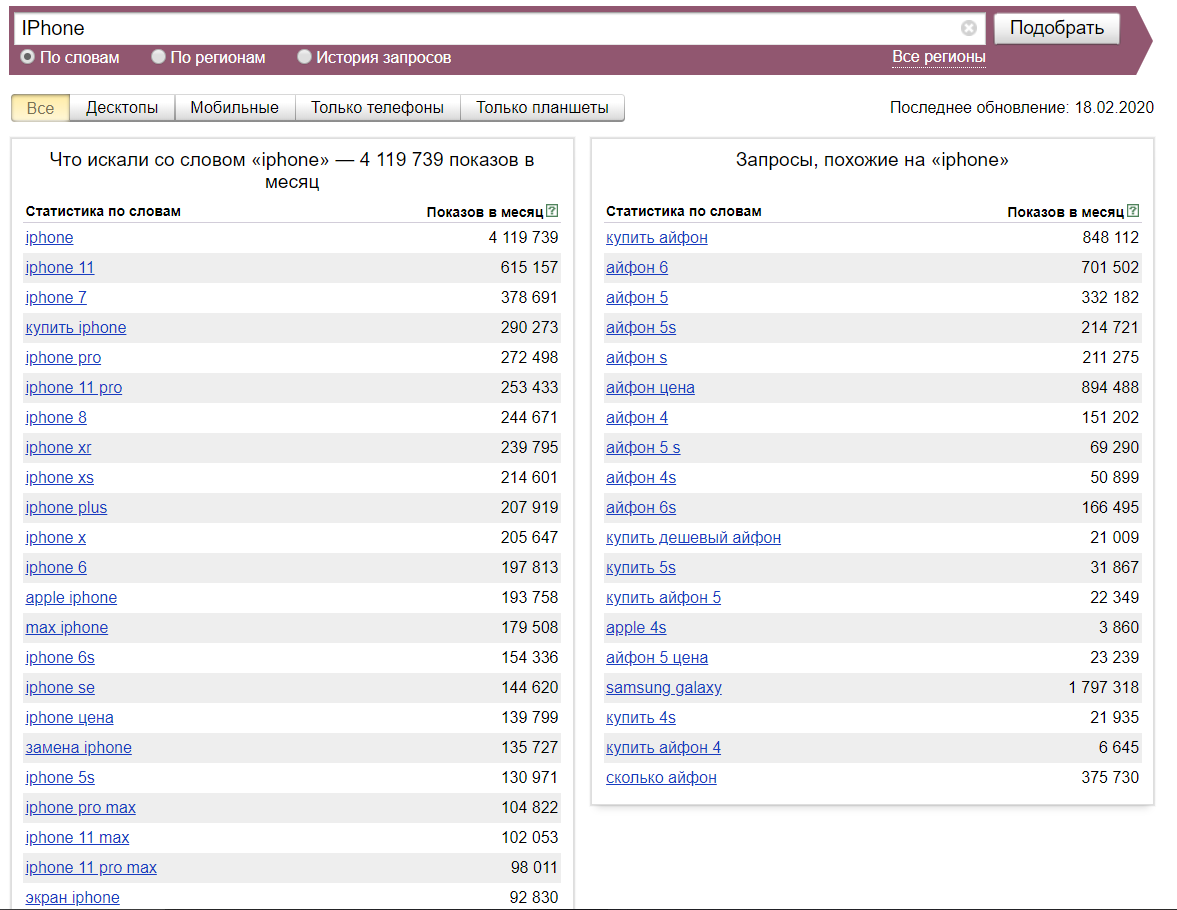This screenshot has height=910, width=1177.
Task: Open the 'iphone 7' keyword link
Action: pyautogui.click(x=56, y=297)
